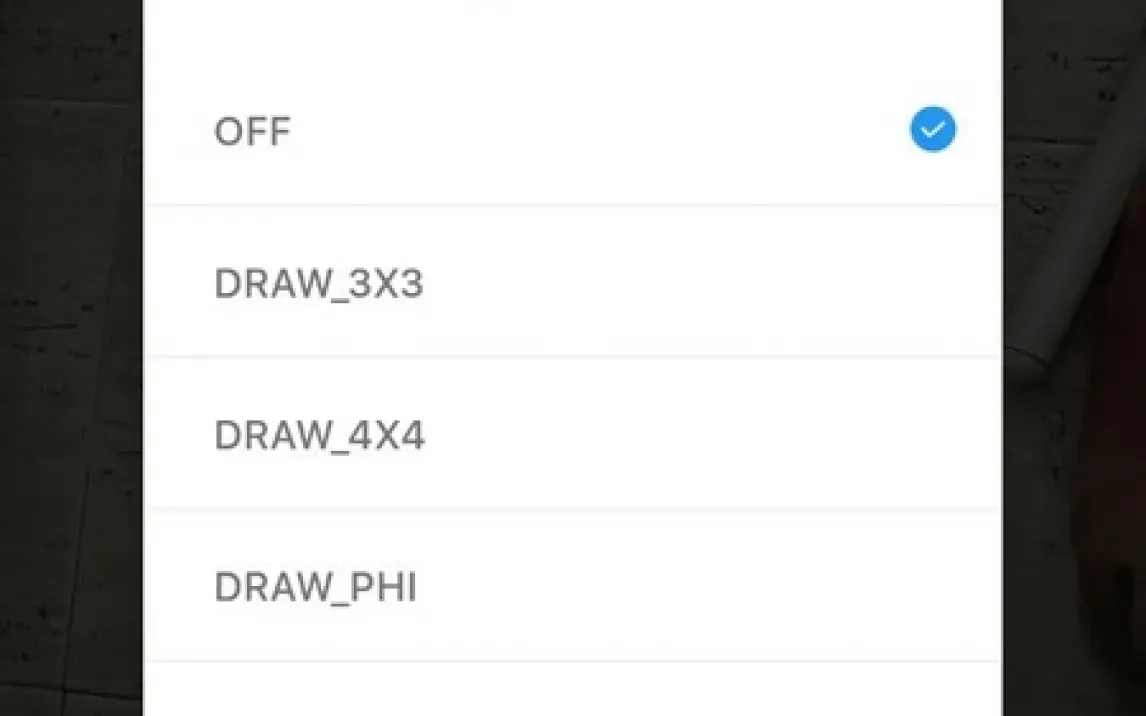Choose the DRAW_4X4 grid option
This screenshot has height=716, width=1146.
click(x=573, y=434)
